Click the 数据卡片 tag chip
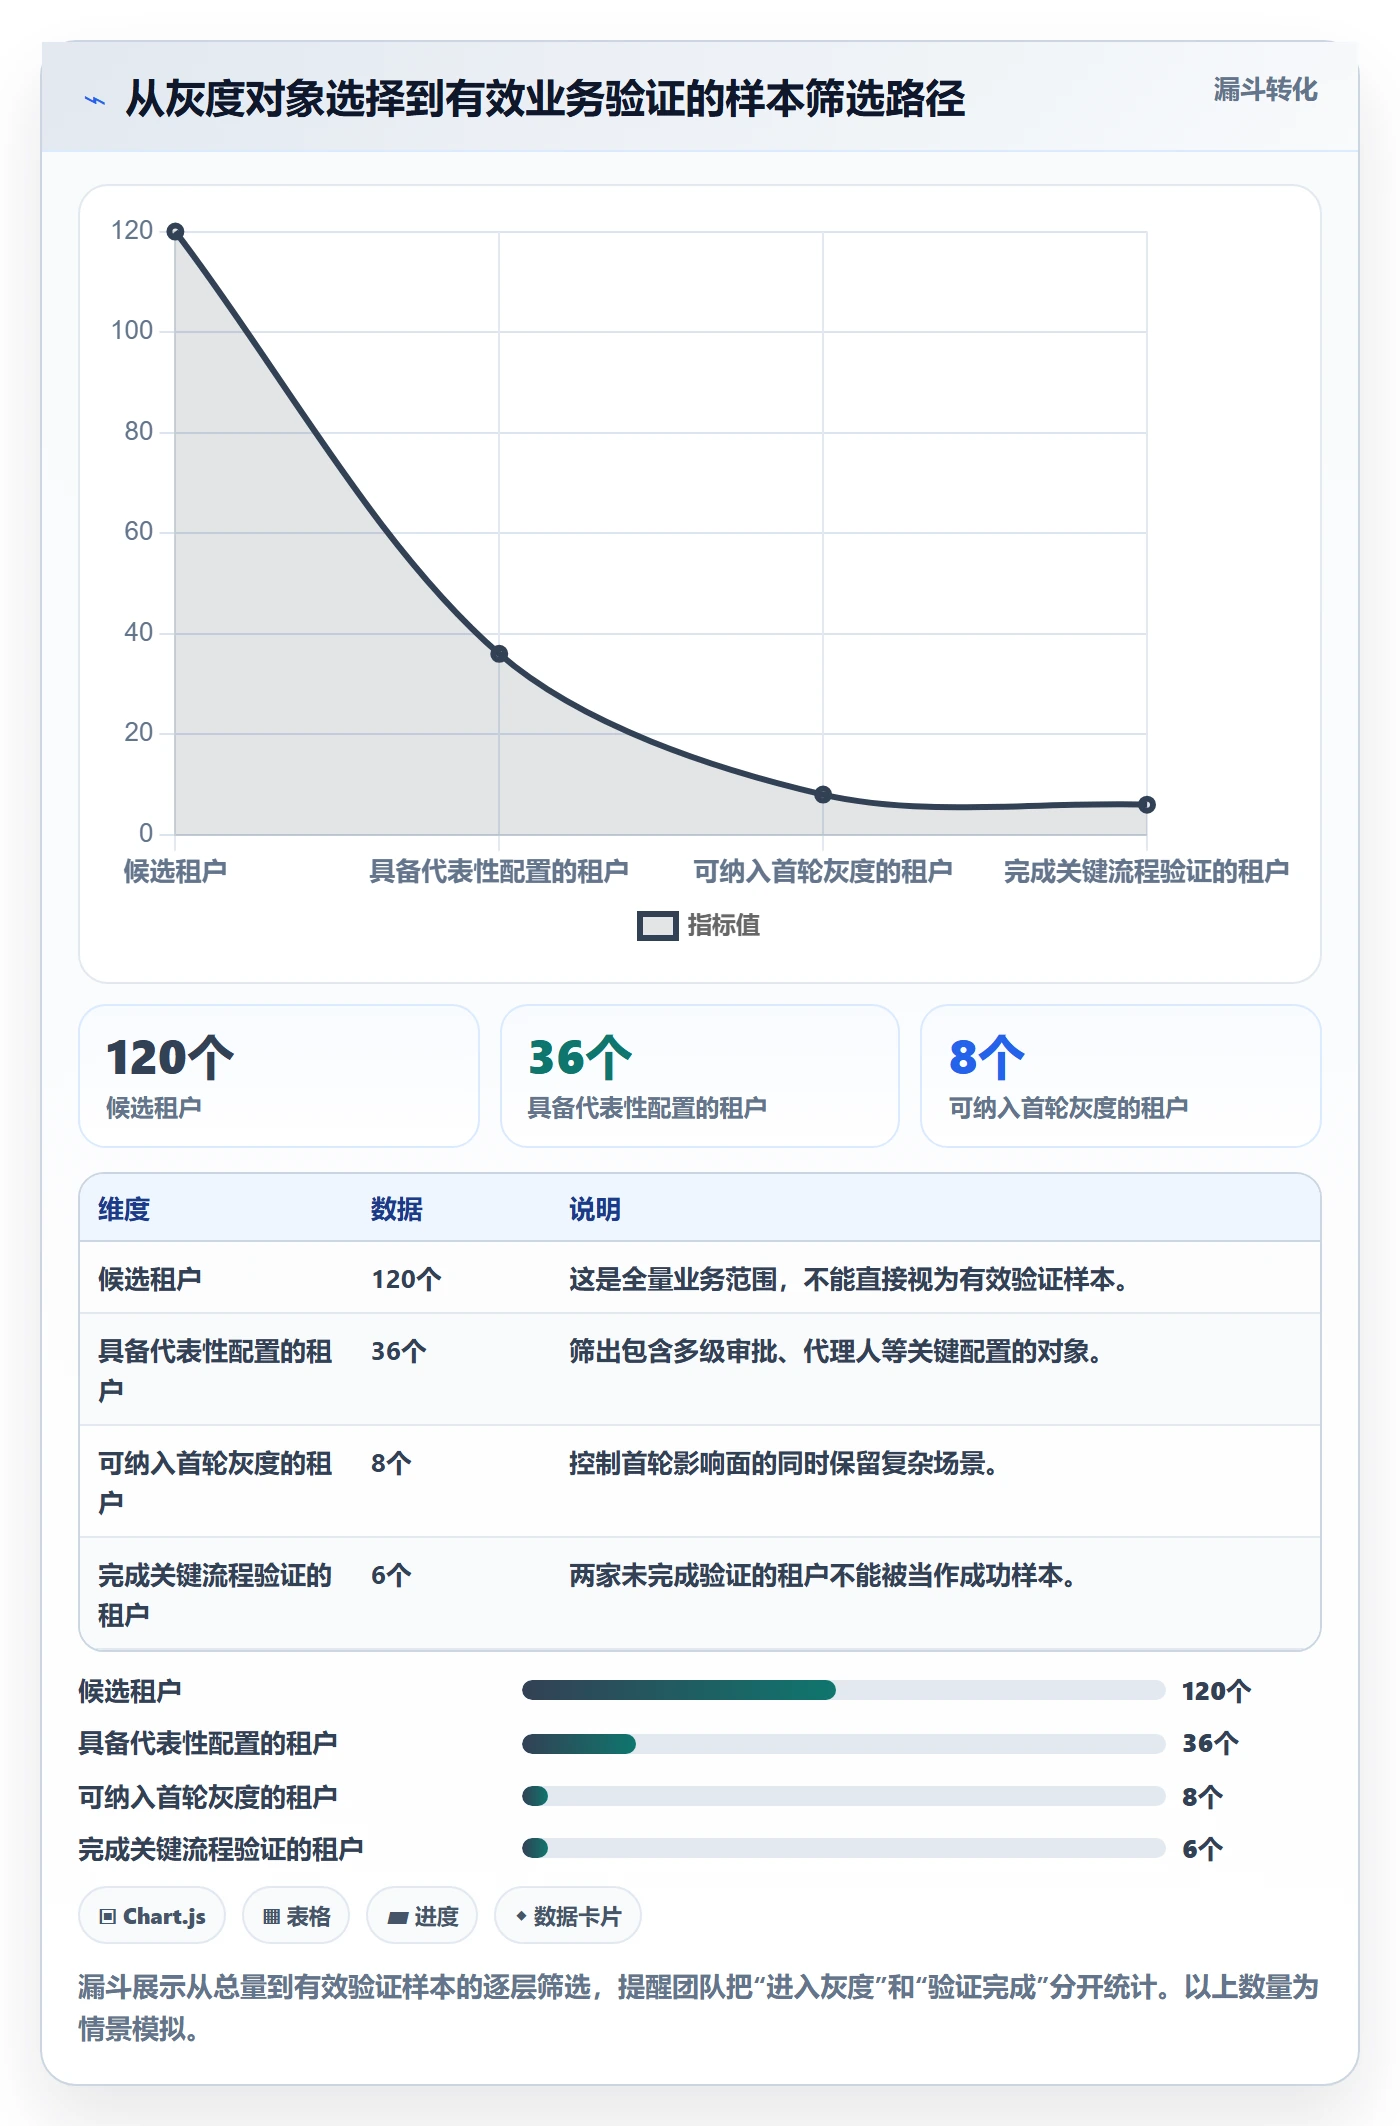Screen dimensions: 1400x2126 pyautogui.click(x=568, y=1916)
